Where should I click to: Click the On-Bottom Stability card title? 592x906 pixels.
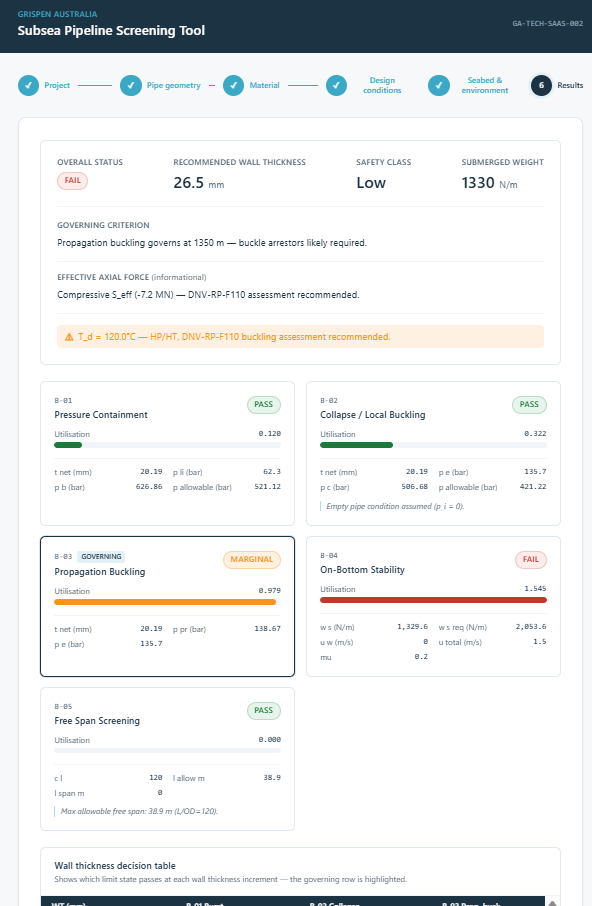click(362, 570)
